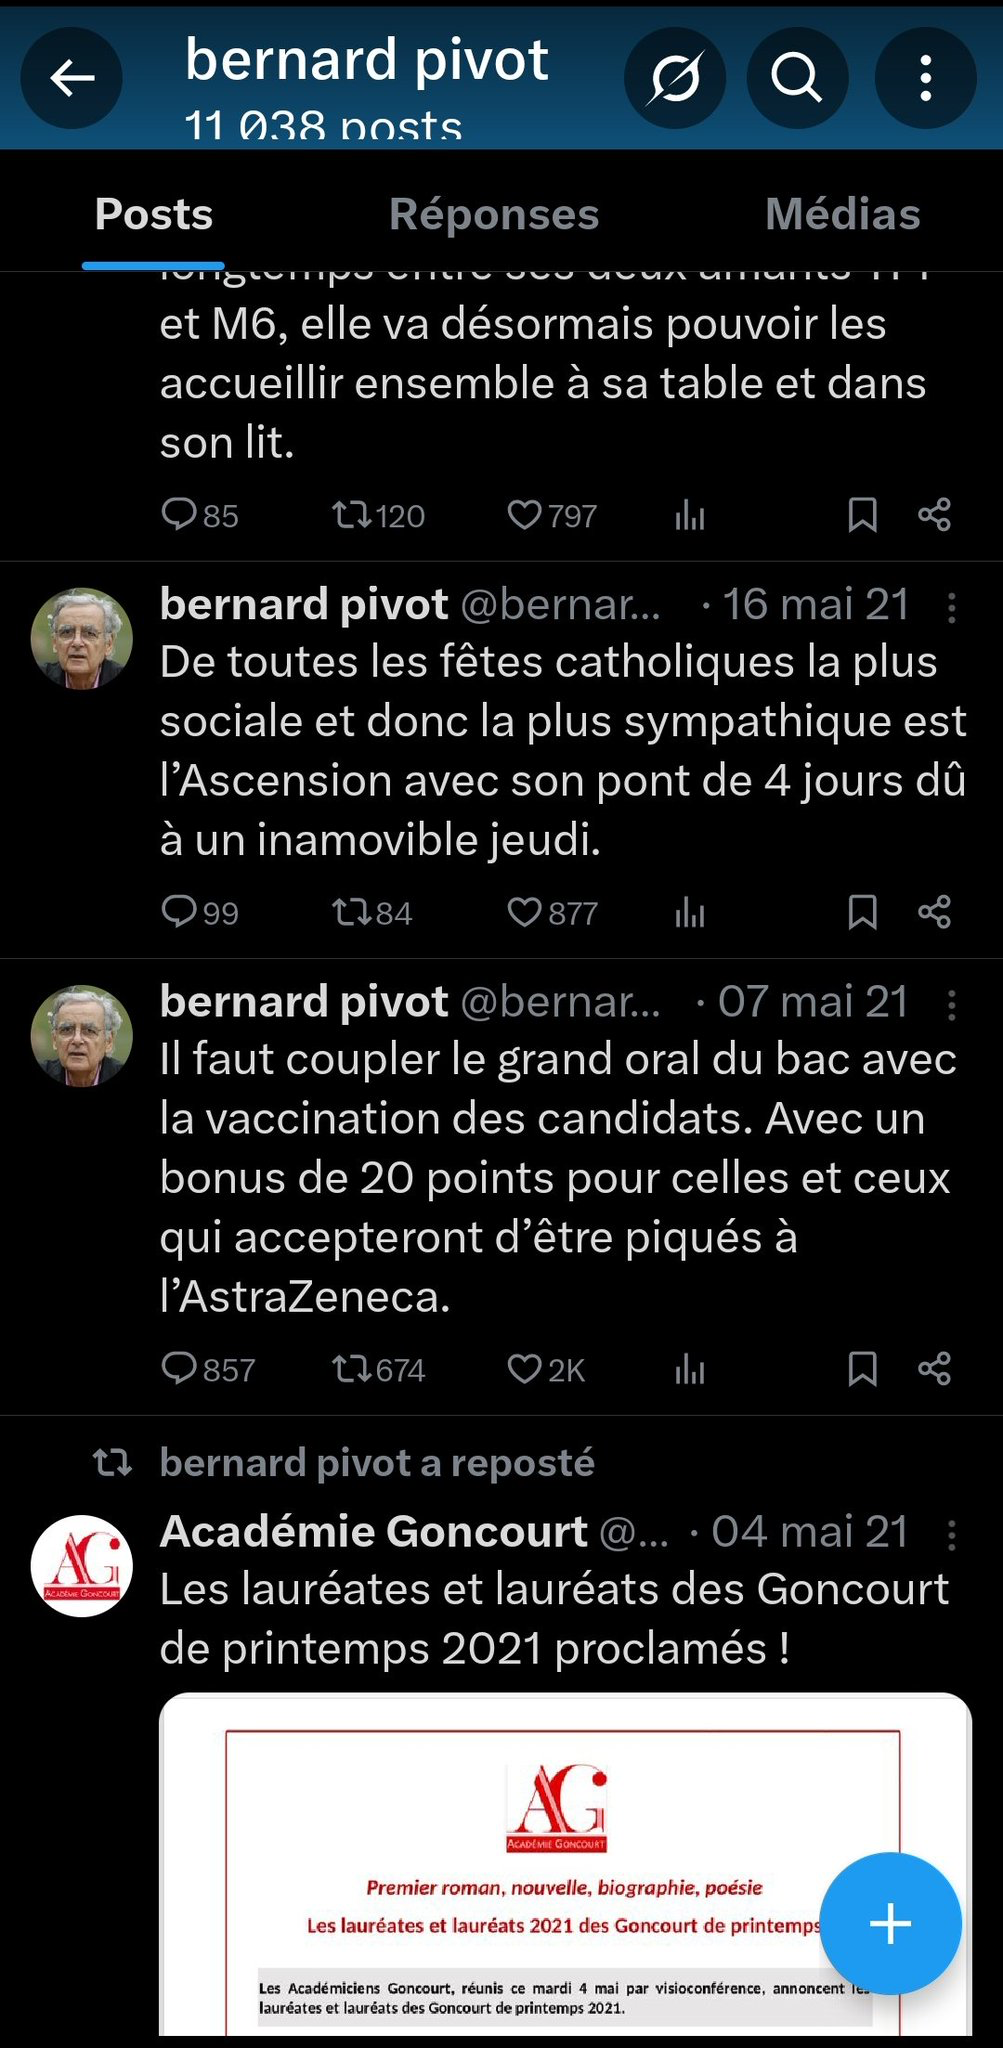
Task: Reply to the AstraZeneca vaccination post
Action: tap(180, 1369)
